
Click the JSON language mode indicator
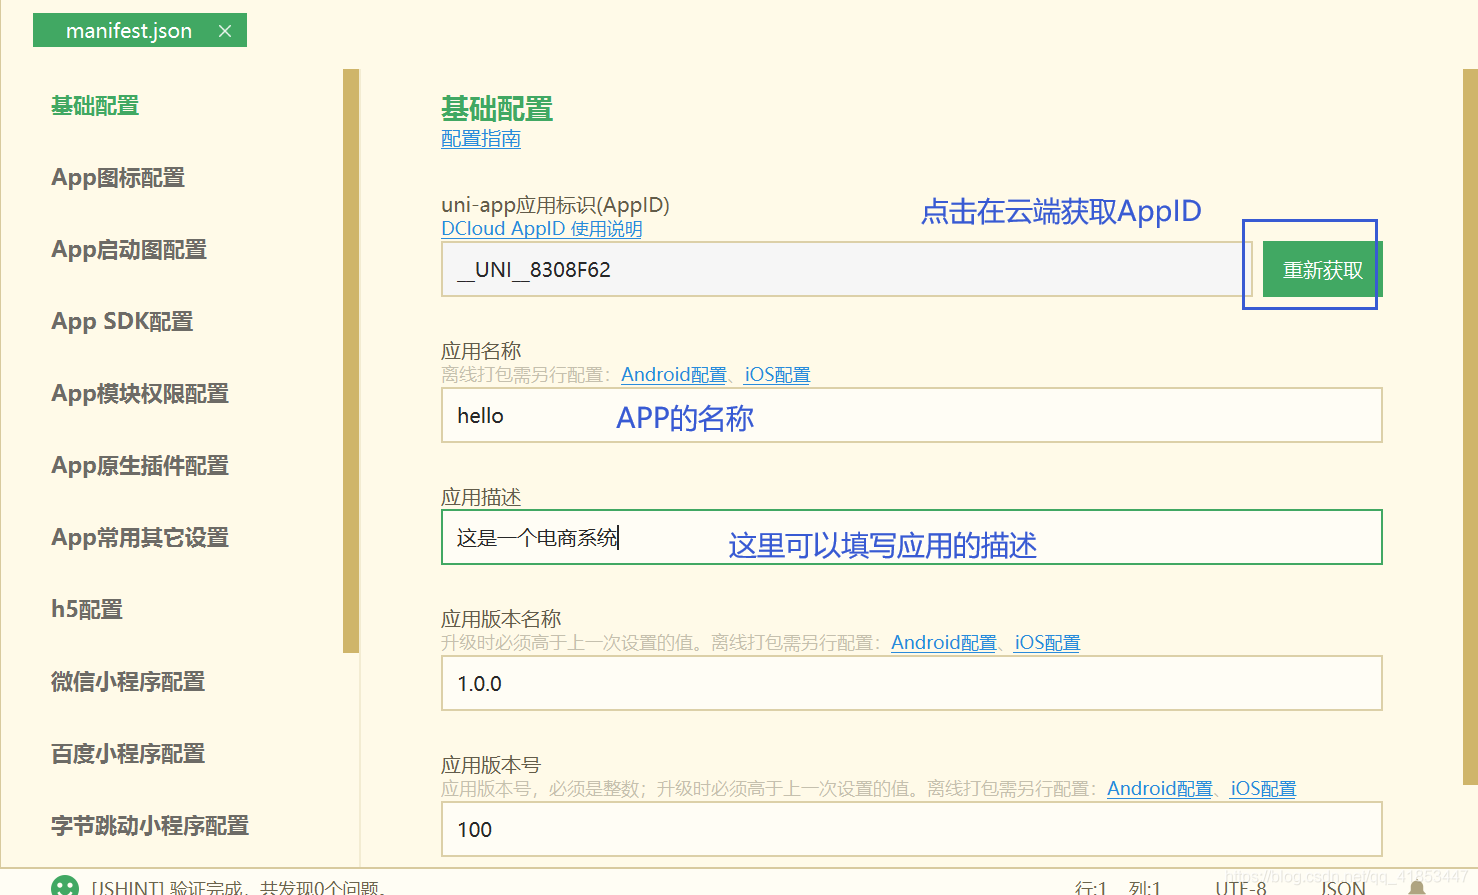(1342, 888)
